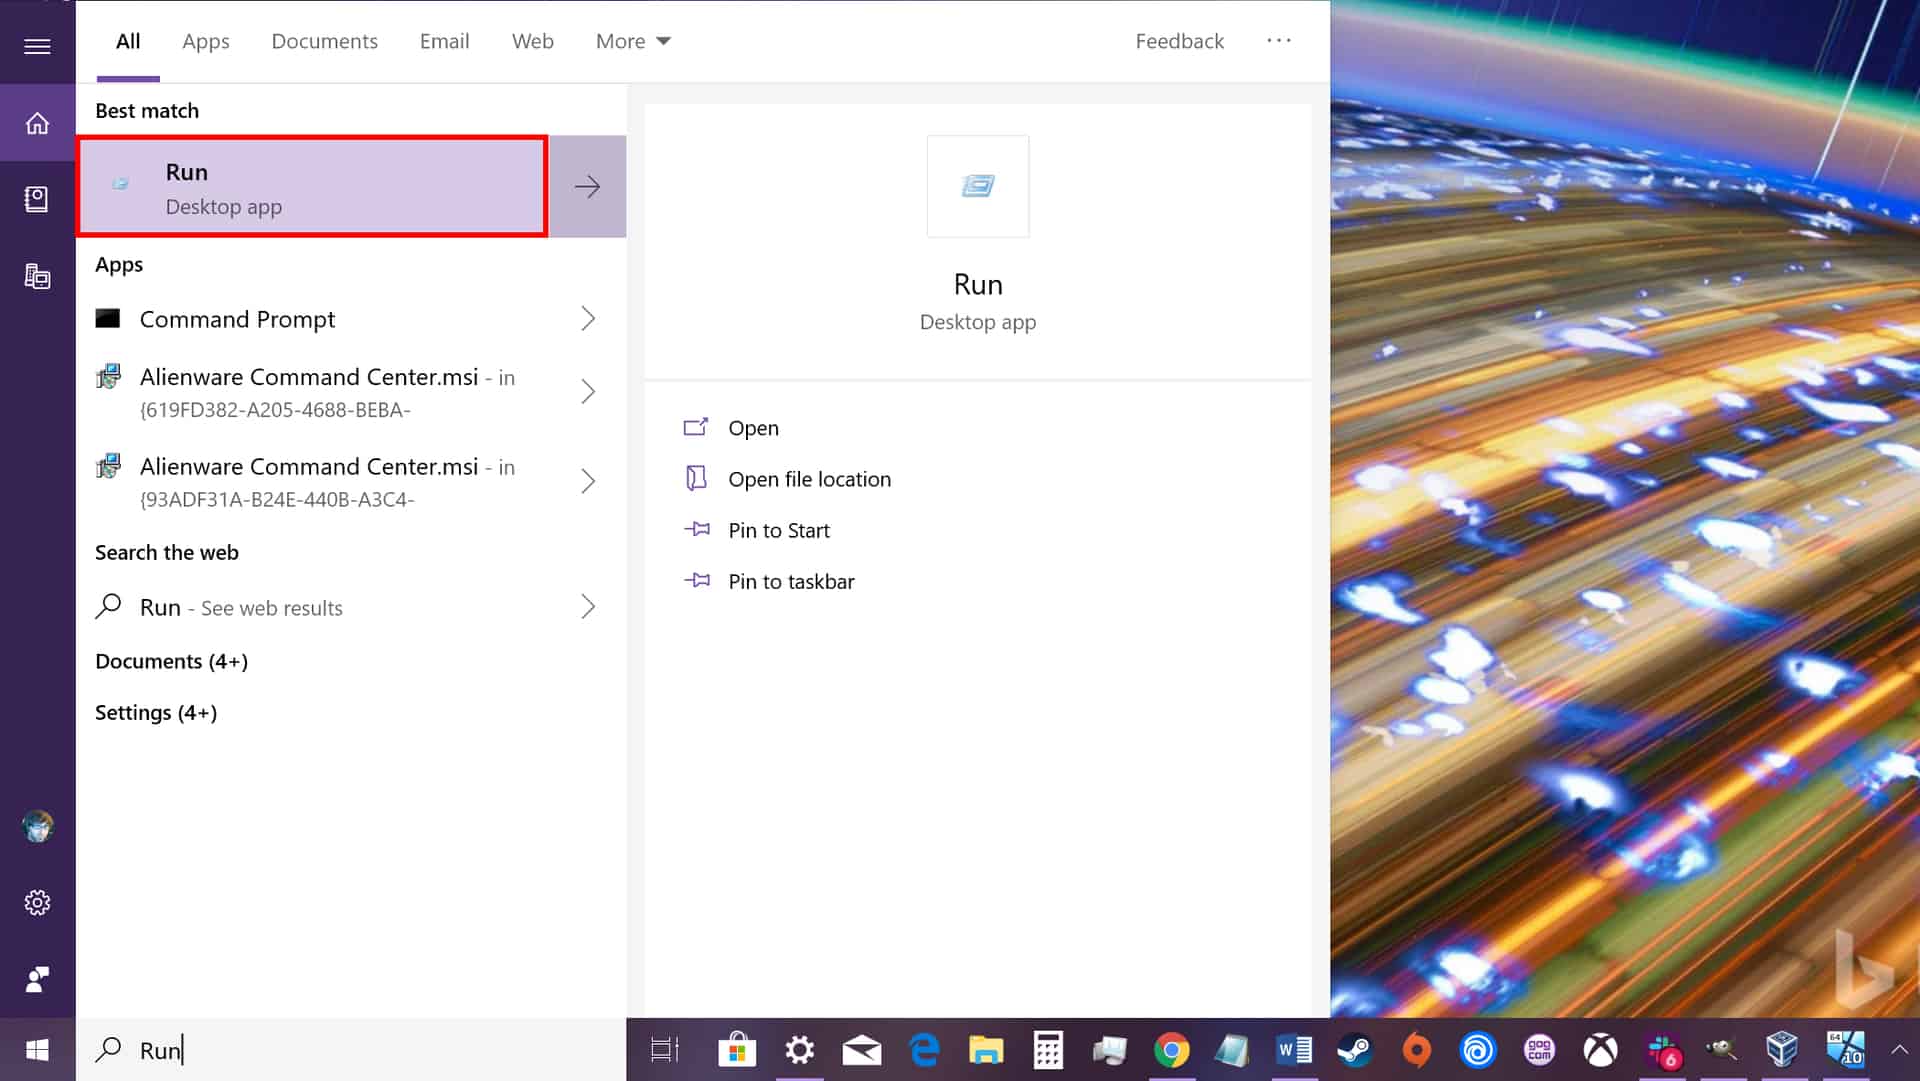Click the search box containing Run
This screenshot has height=1081, width=1920.
[350, 1050]
